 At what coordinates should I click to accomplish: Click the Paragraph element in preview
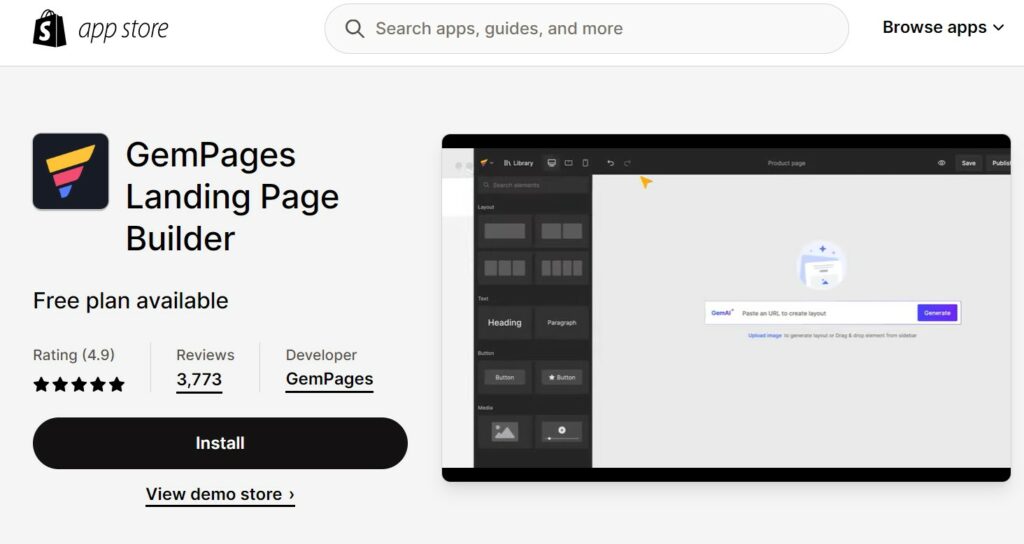tap(562, 323)
